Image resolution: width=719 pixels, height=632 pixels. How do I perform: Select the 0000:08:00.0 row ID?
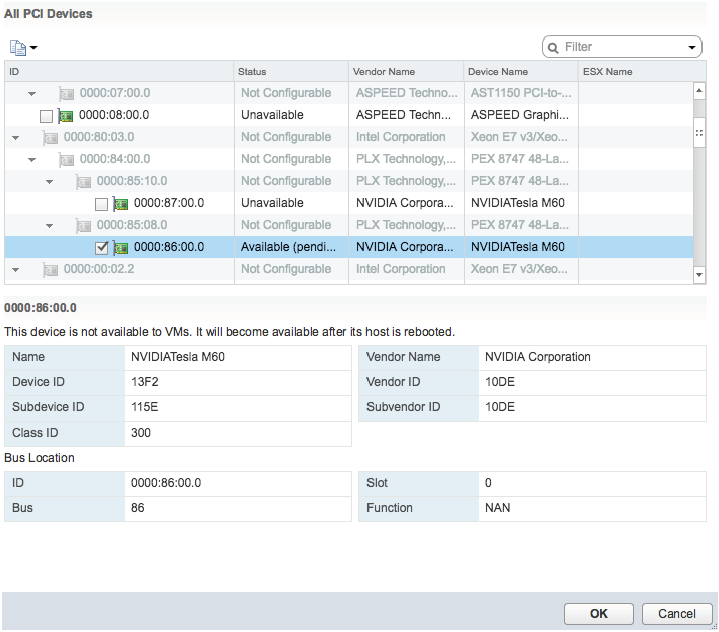click(x=114, y=115)
